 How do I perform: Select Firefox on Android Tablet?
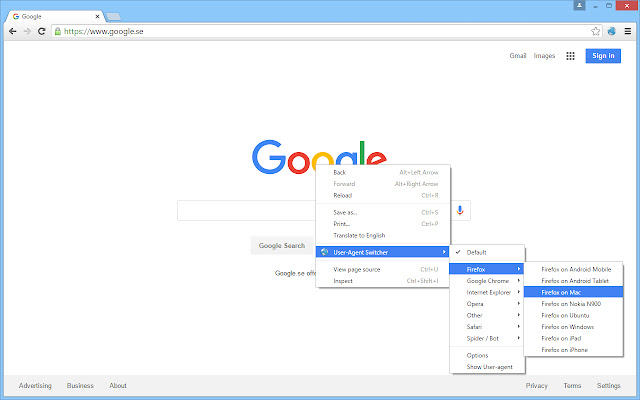click(x=573, y=281)
